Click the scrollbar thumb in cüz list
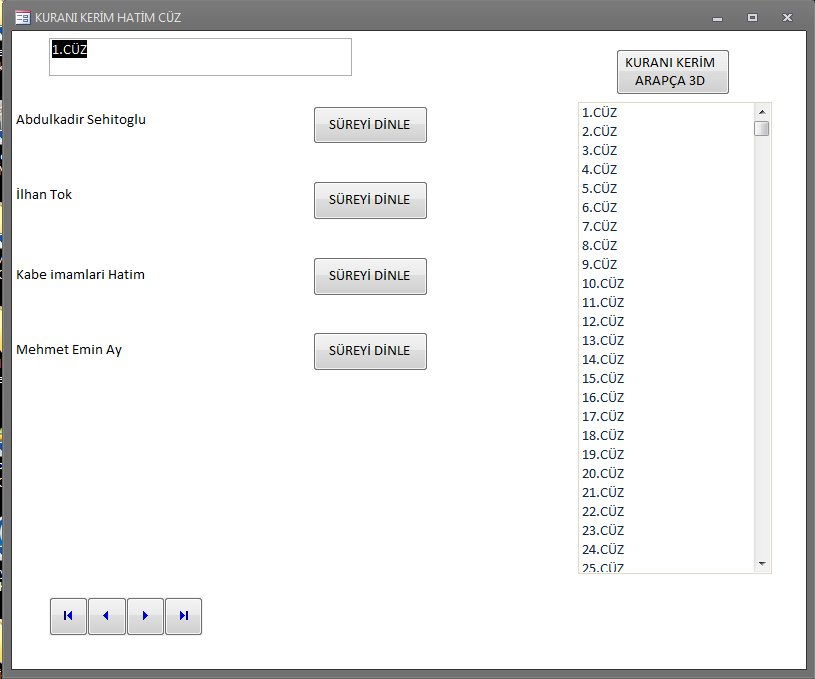Screen dimensions: 815x679 [761, 128]
